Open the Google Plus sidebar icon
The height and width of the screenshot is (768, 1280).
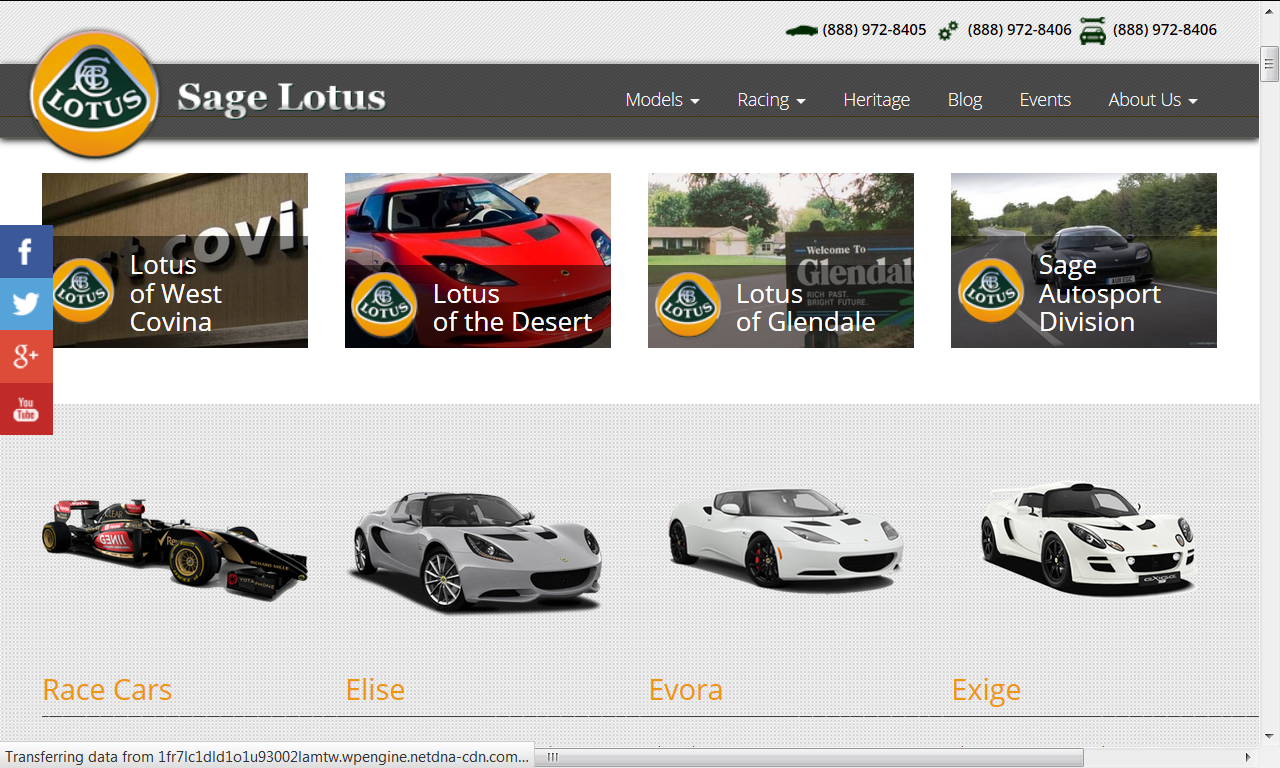26,356
